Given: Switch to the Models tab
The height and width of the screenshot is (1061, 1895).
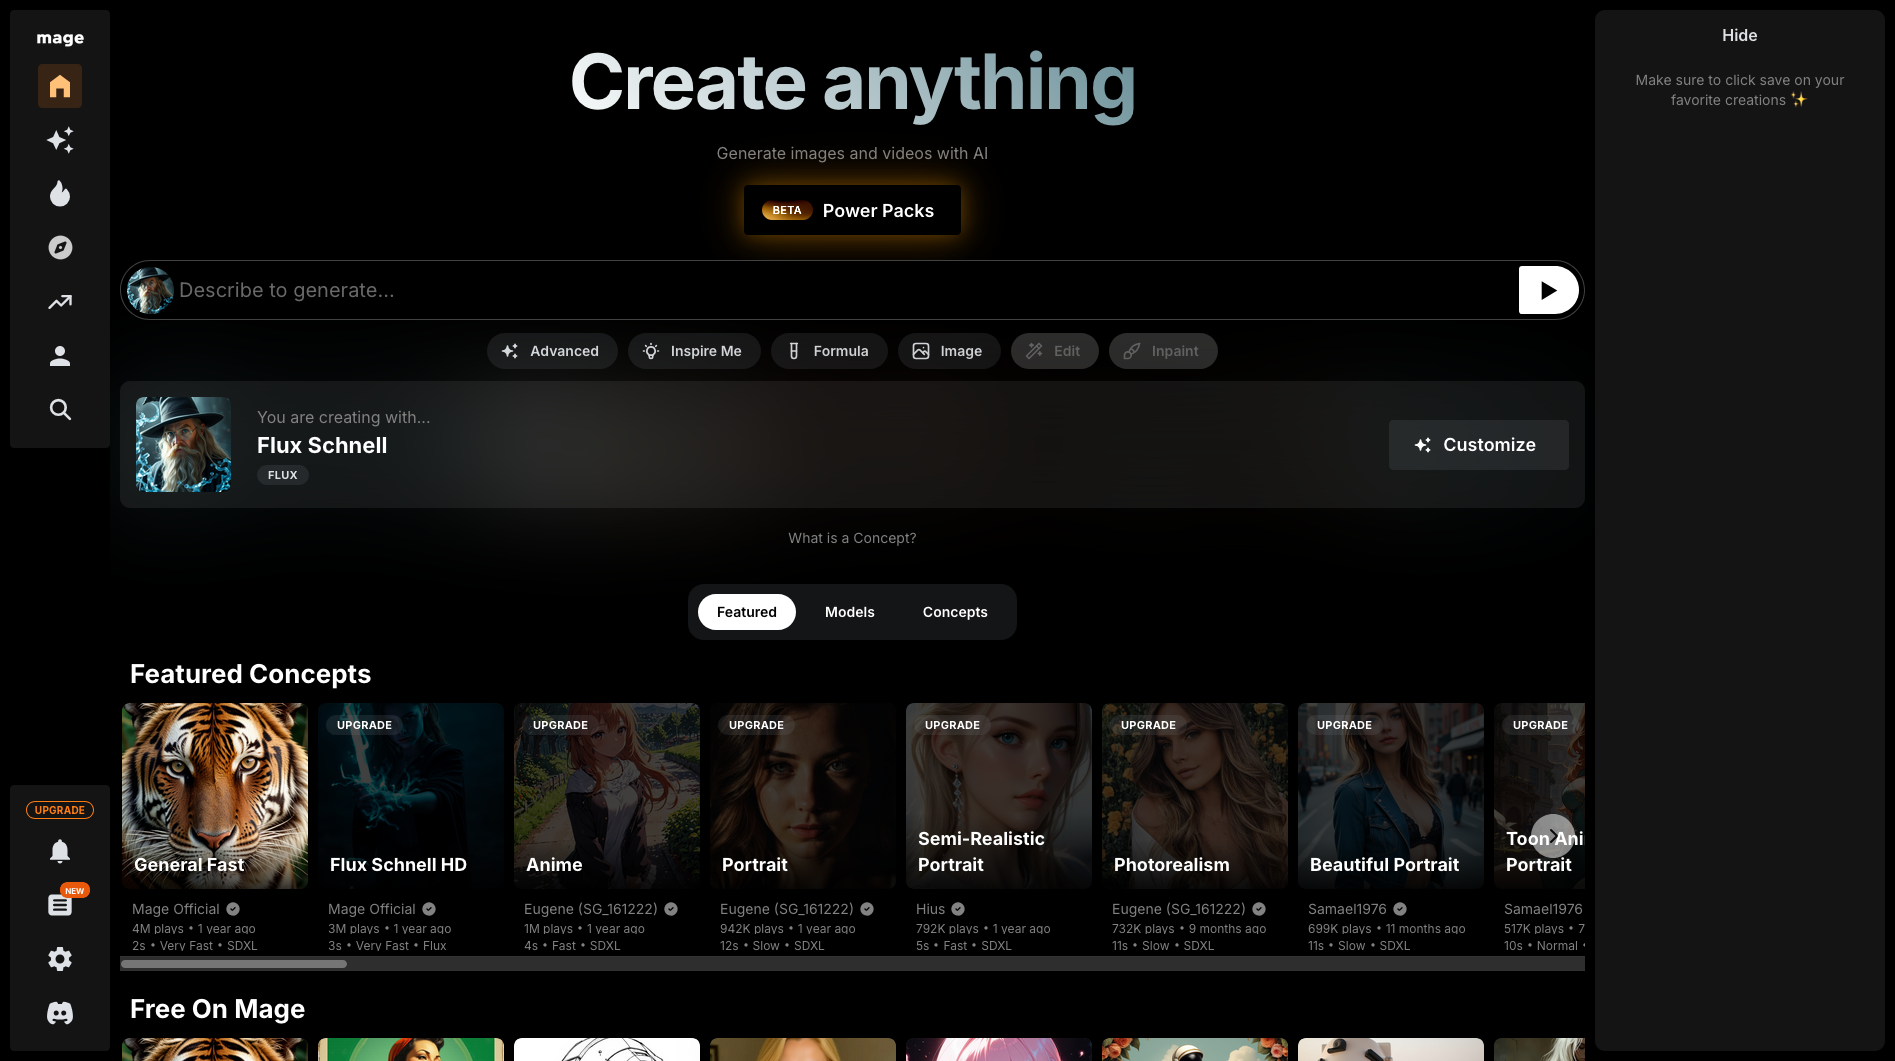Looking at the screenshot, I should pyautogui.click(x=850, y=612).
